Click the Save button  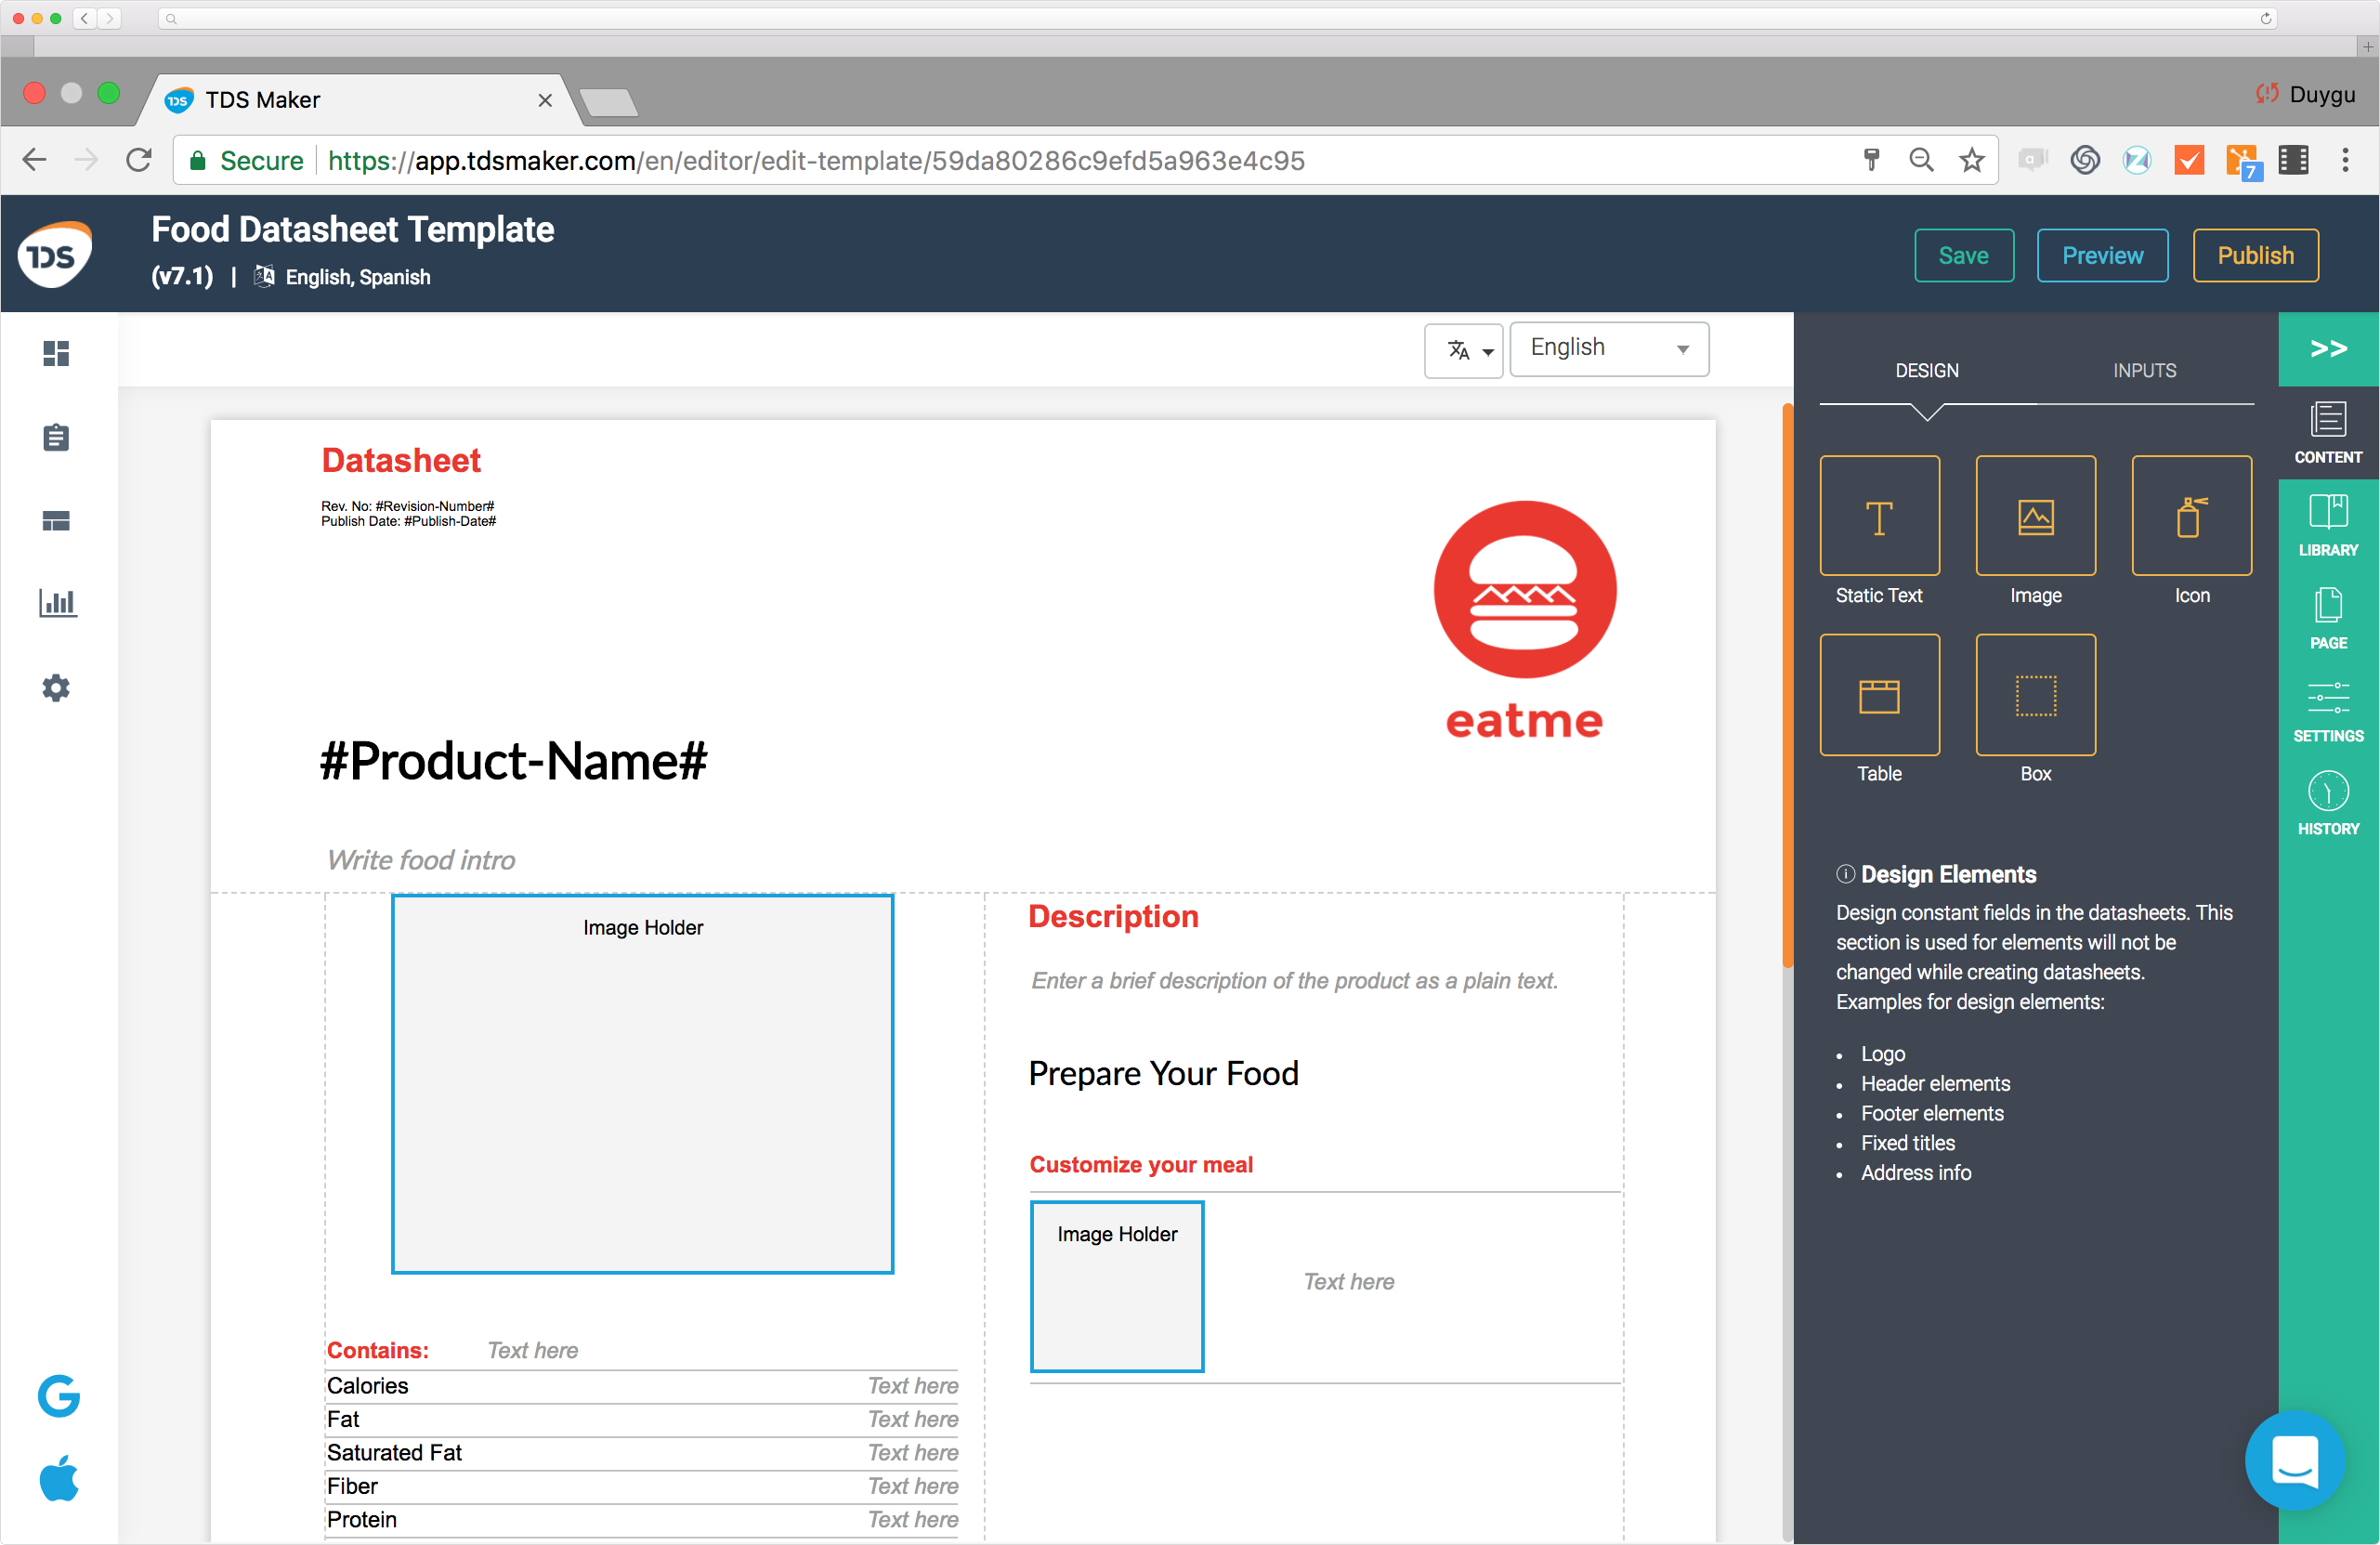[x=1963, y=255]
